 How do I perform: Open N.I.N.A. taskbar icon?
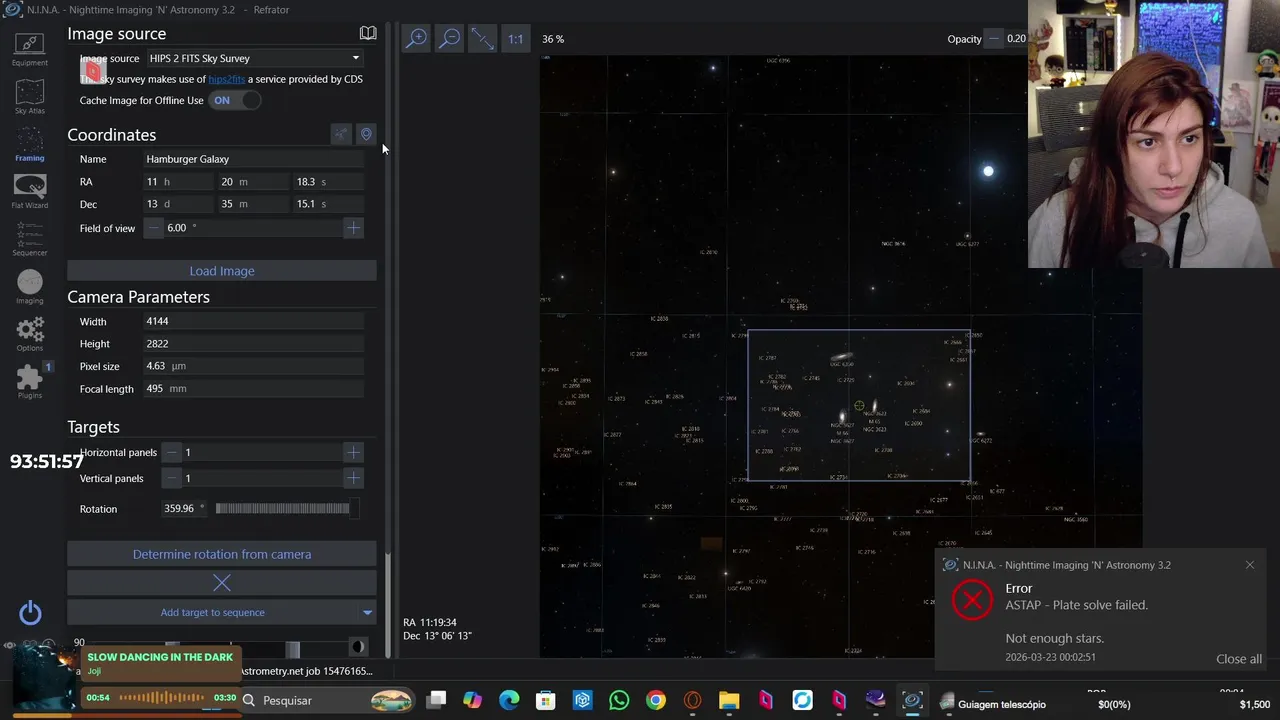point(912,700)
